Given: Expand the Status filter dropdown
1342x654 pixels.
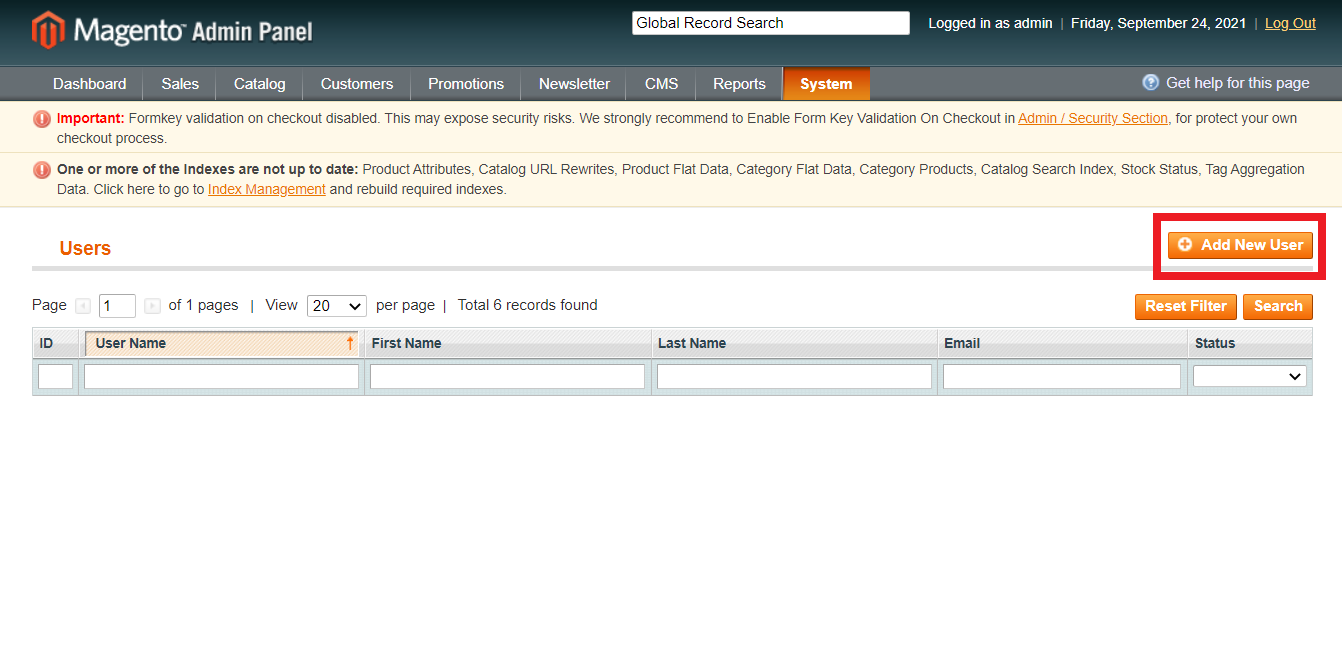Looking at the screenshot, I should (x=1249, y=376).
